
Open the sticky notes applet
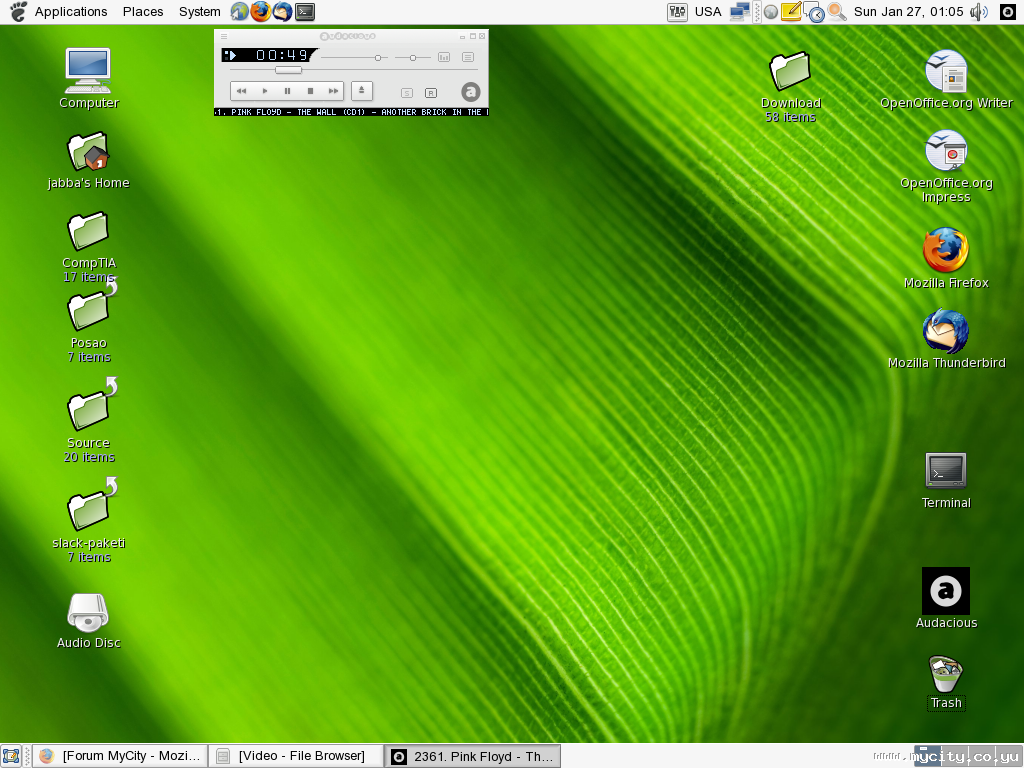(x=791, y=12)
